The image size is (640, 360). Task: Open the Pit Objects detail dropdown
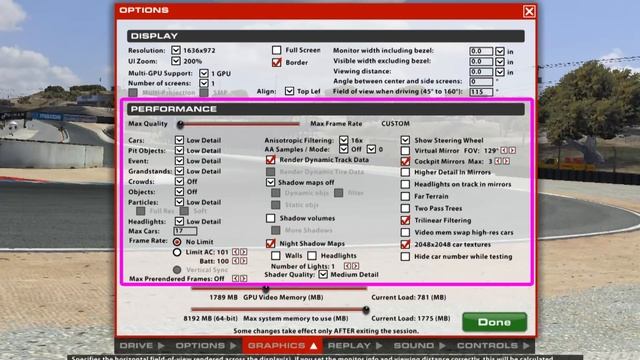179,150
